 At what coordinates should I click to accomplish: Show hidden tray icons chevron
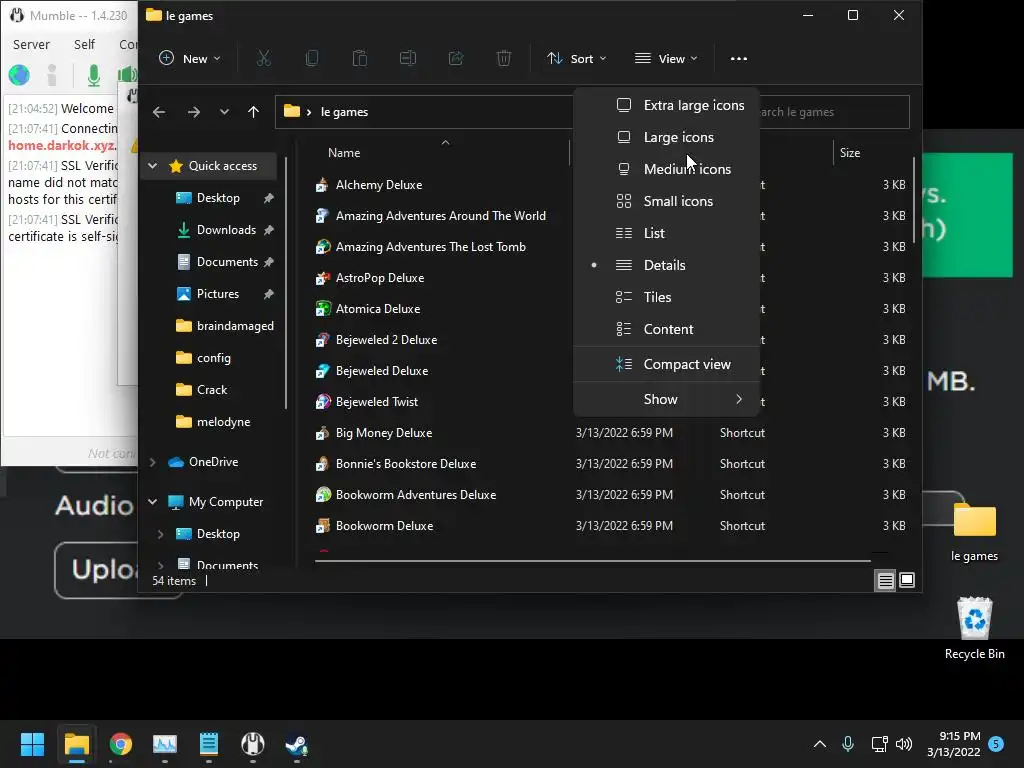[820, 744]
